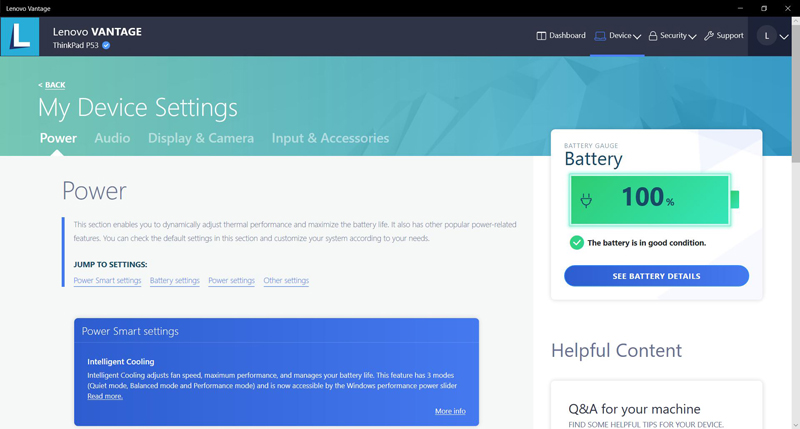Open the Dashboard menu item

561,36
